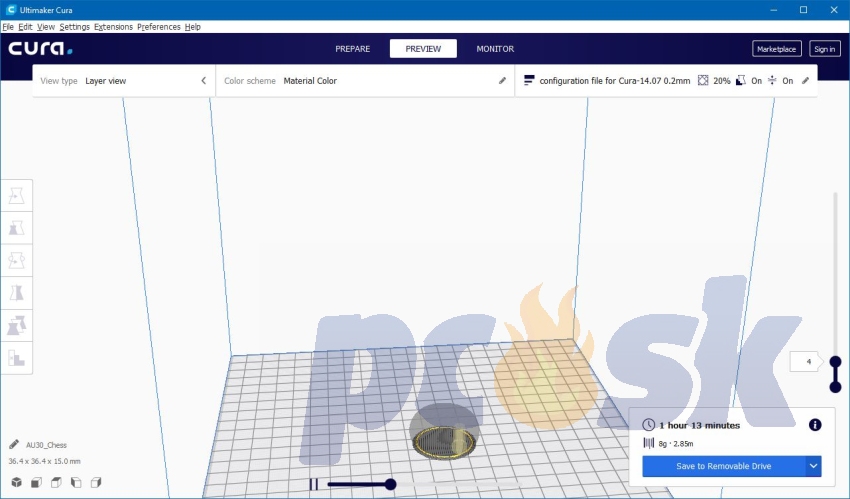Open the Extensions menu

(x=113, y=27)
